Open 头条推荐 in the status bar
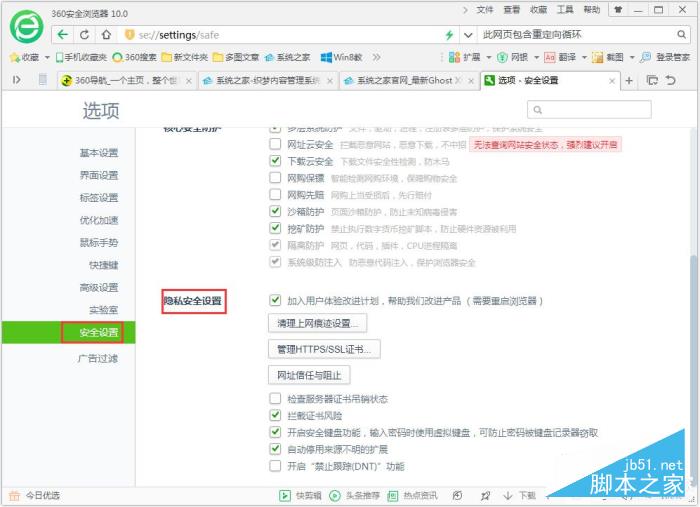Screen dimensions: 700x507 [x=354, y=495]
